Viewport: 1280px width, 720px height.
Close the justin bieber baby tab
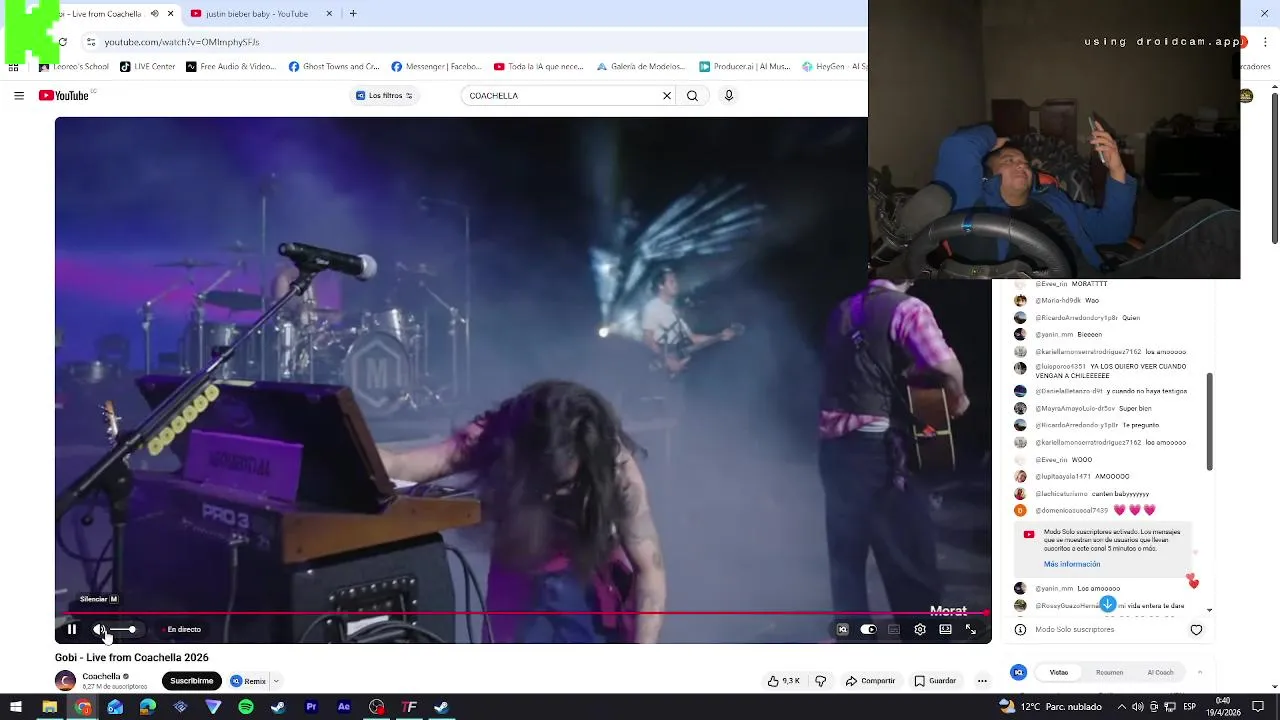328,14
